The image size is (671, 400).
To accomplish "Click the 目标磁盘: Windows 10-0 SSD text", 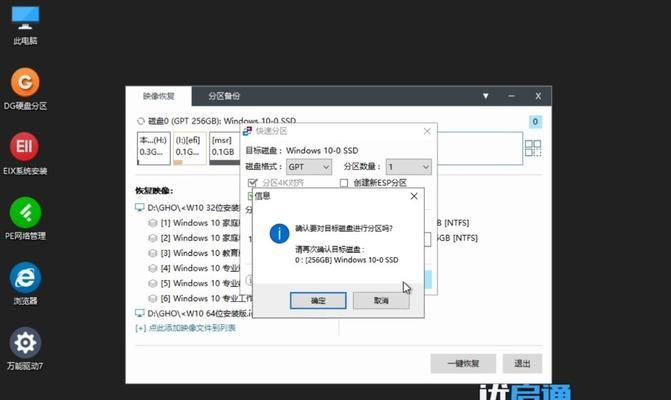I will 302,151.
